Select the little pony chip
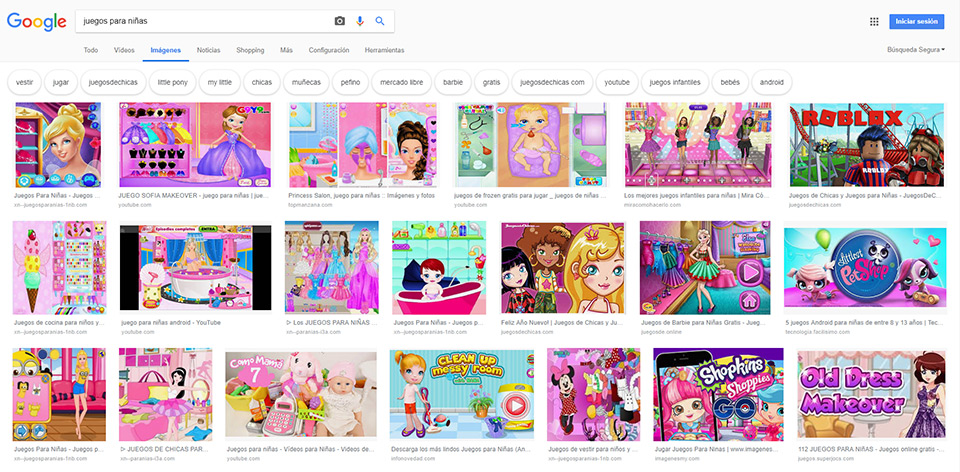Screen dimensions: 960x472 173,82
